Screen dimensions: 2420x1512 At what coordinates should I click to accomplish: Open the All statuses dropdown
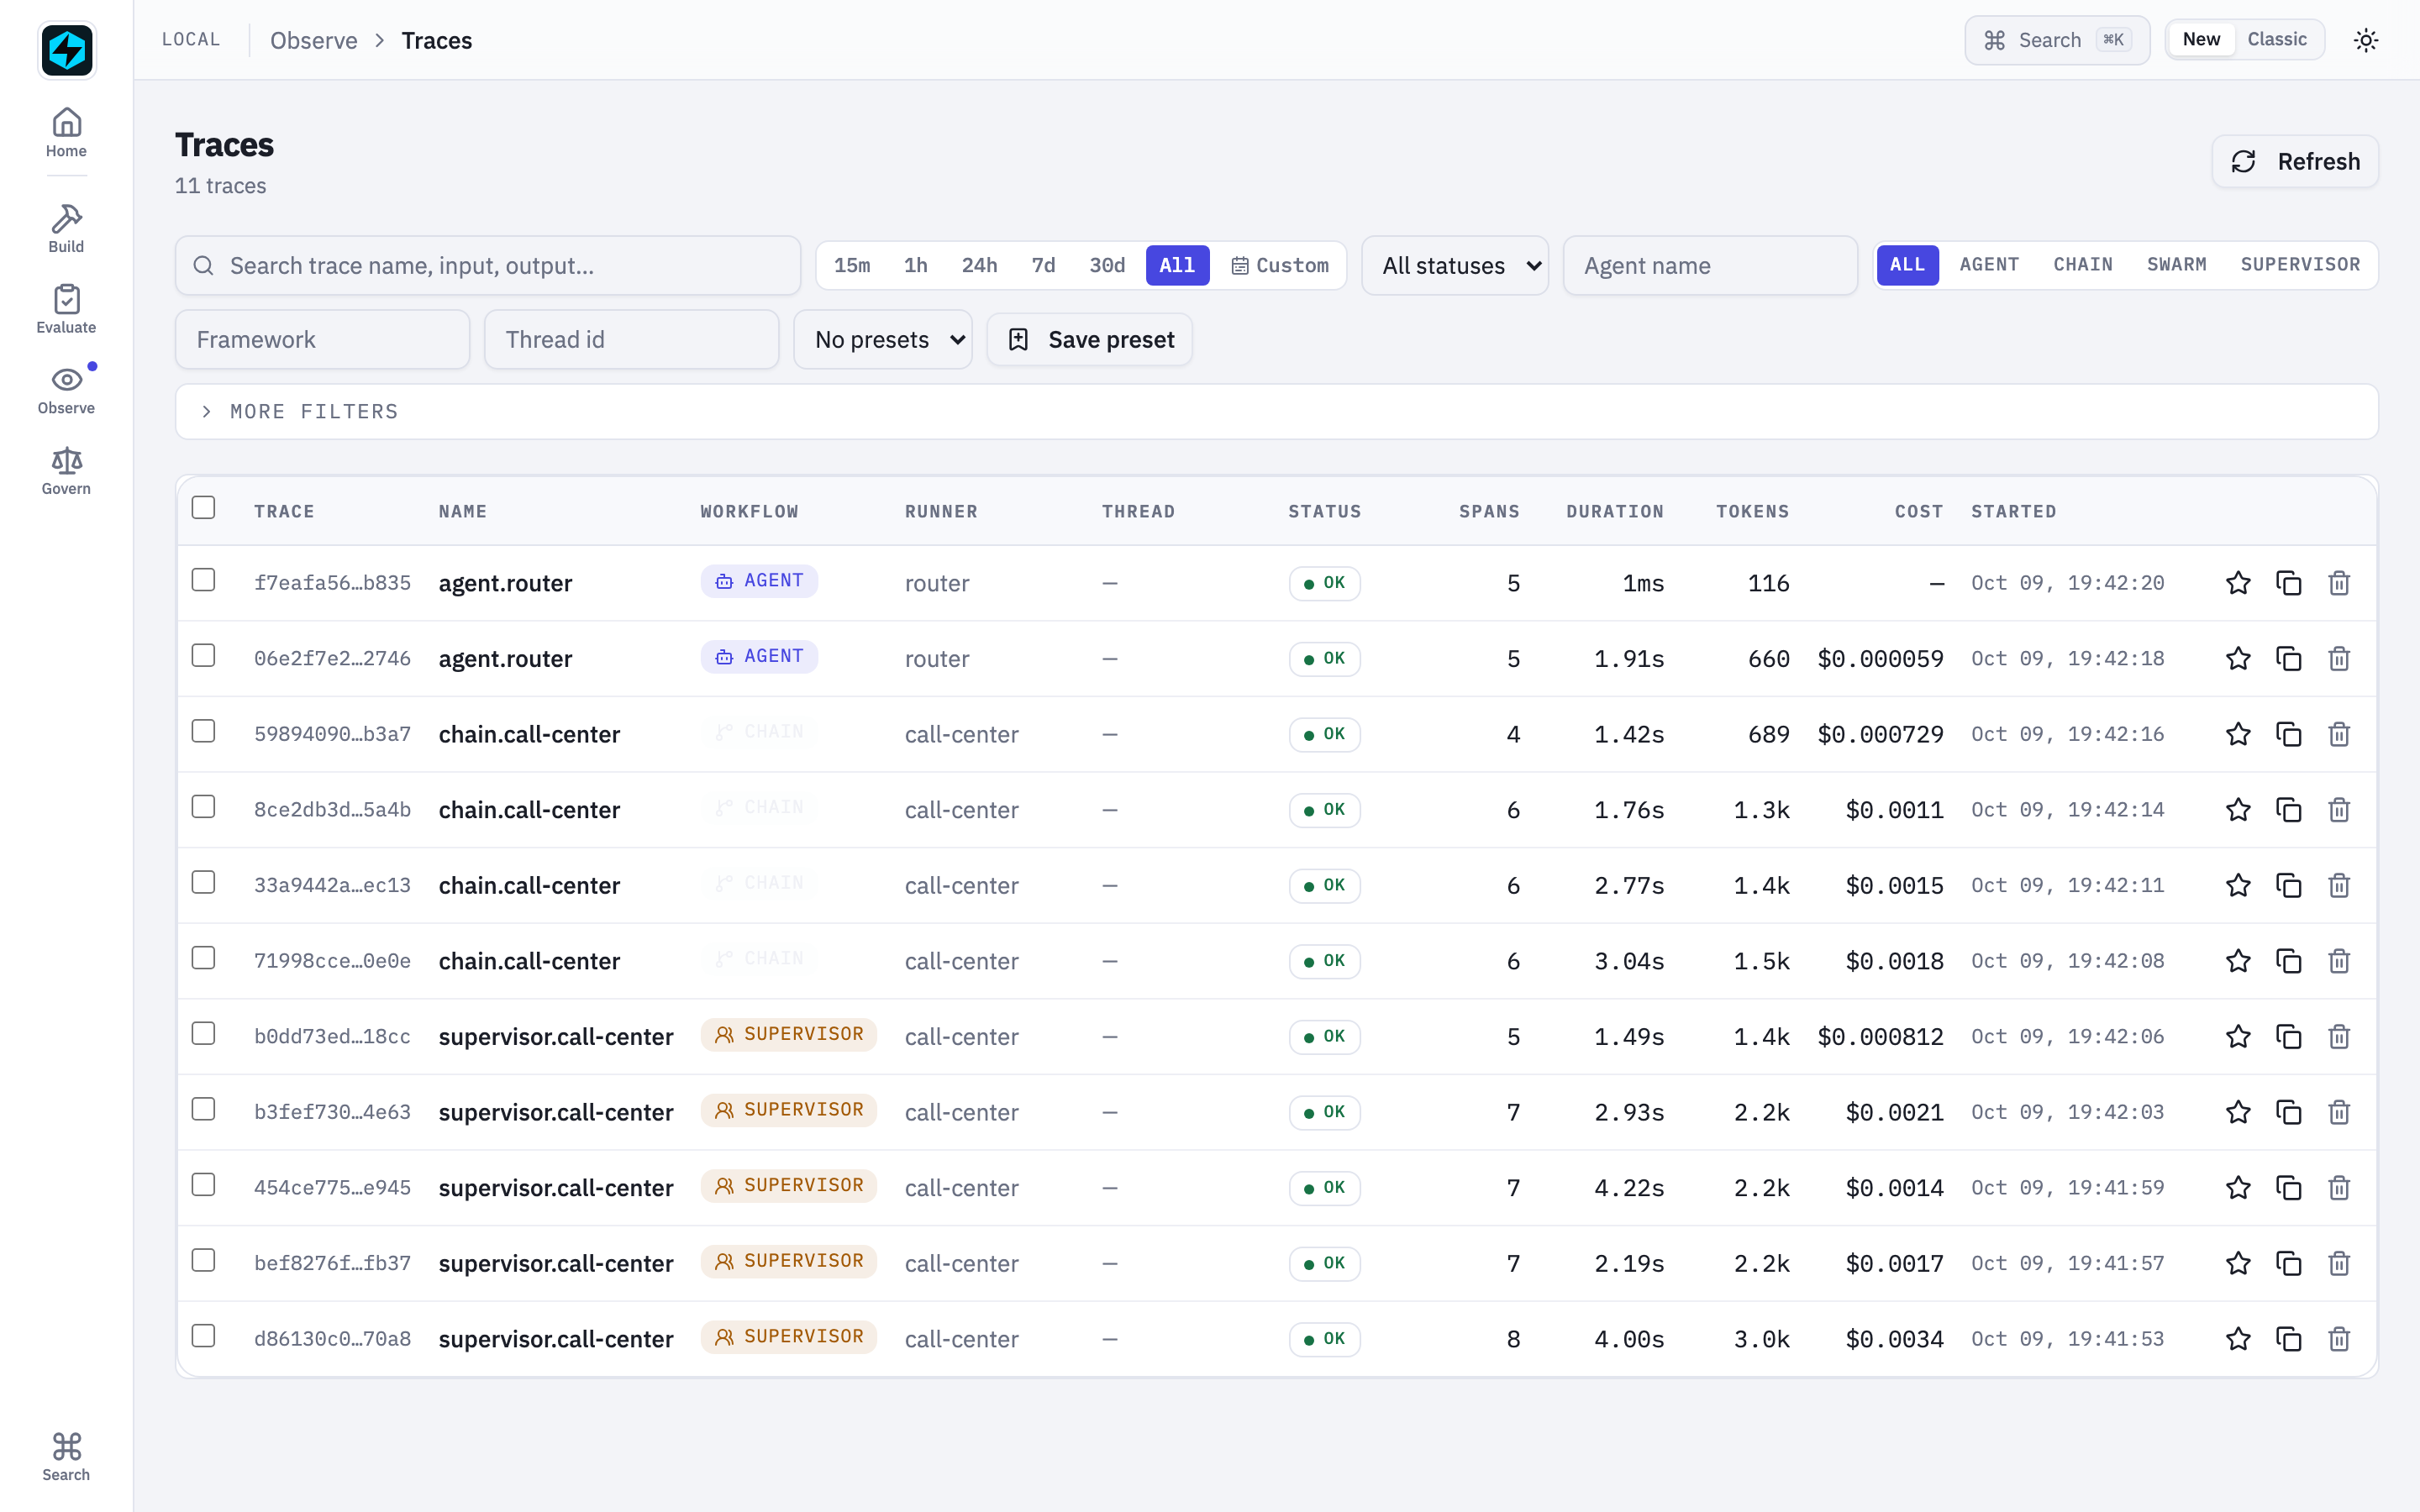(1455, 266)
